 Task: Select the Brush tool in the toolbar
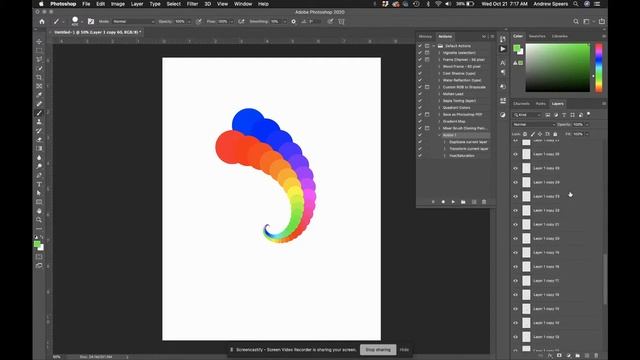tap(39, 113)
